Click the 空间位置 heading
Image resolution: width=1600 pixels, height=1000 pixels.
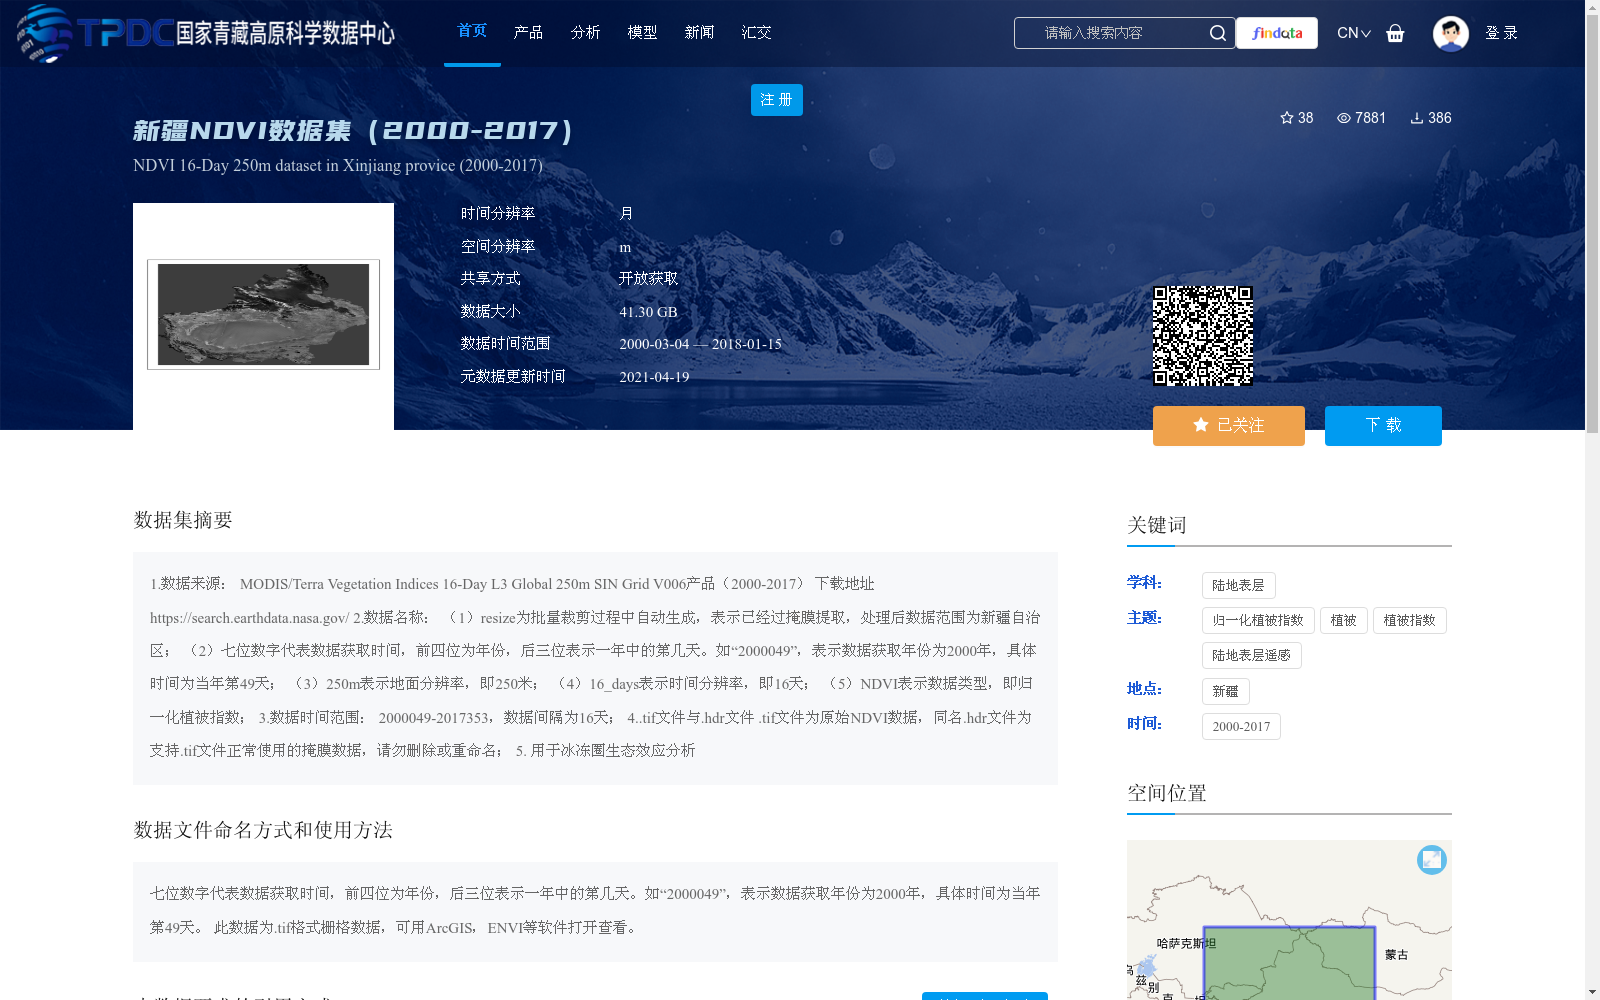(x=1167, y=793)
